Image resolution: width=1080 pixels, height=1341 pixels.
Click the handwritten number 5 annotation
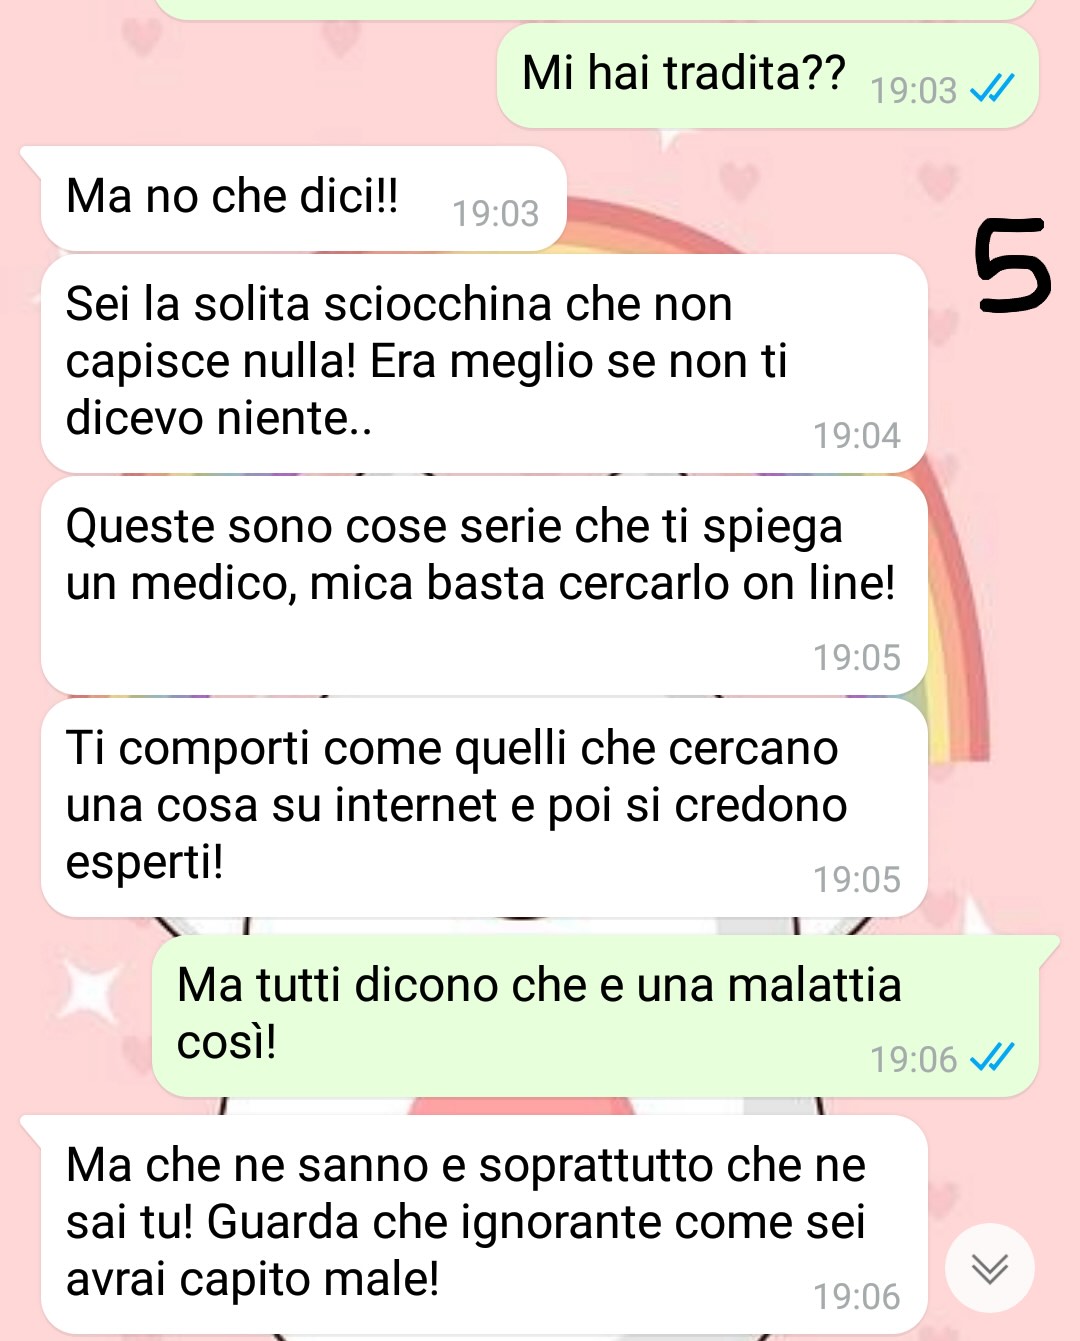tap(1012, 265)
